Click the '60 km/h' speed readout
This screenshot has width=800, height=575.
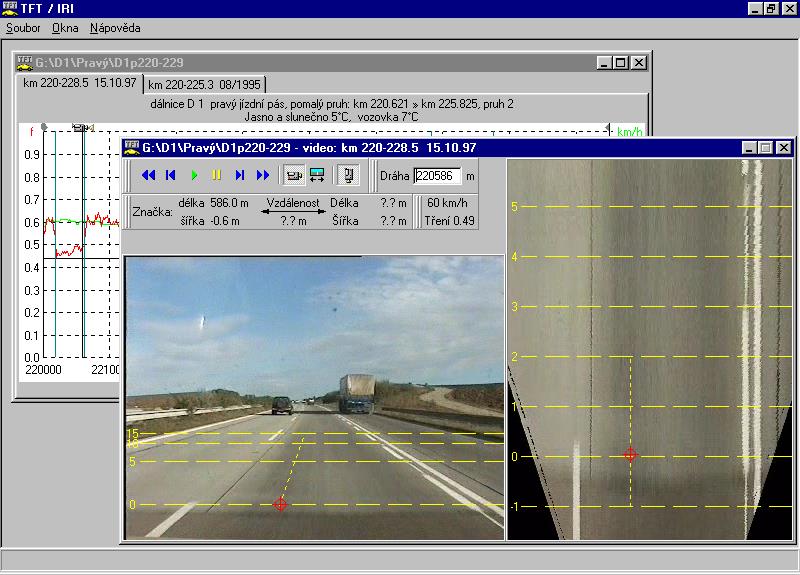point(447,203)
